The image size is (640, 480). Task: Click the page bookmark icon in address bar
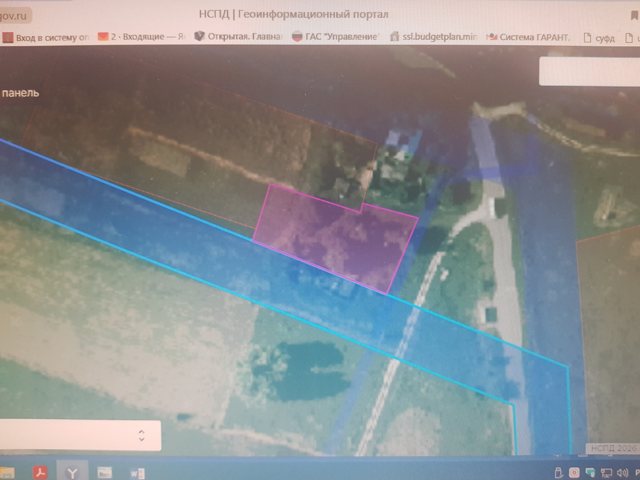[x=635, y=15]
